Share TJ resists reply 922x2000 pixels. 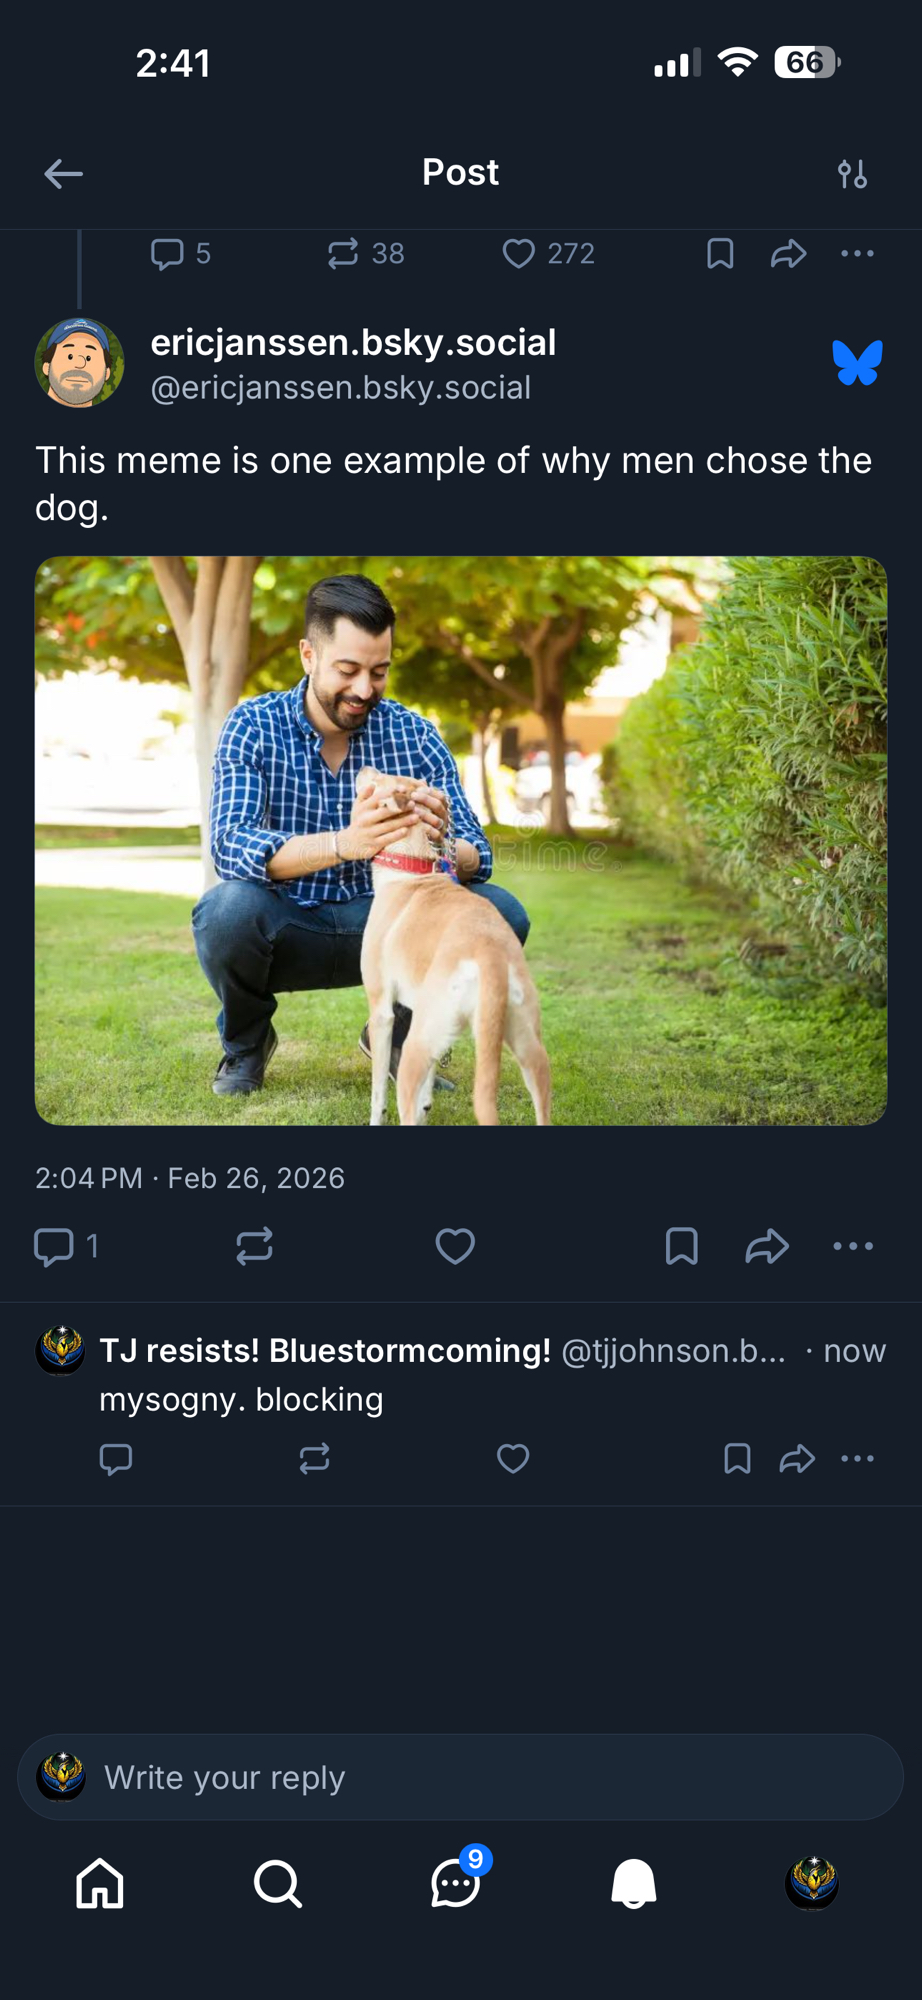coord(797,1459)
